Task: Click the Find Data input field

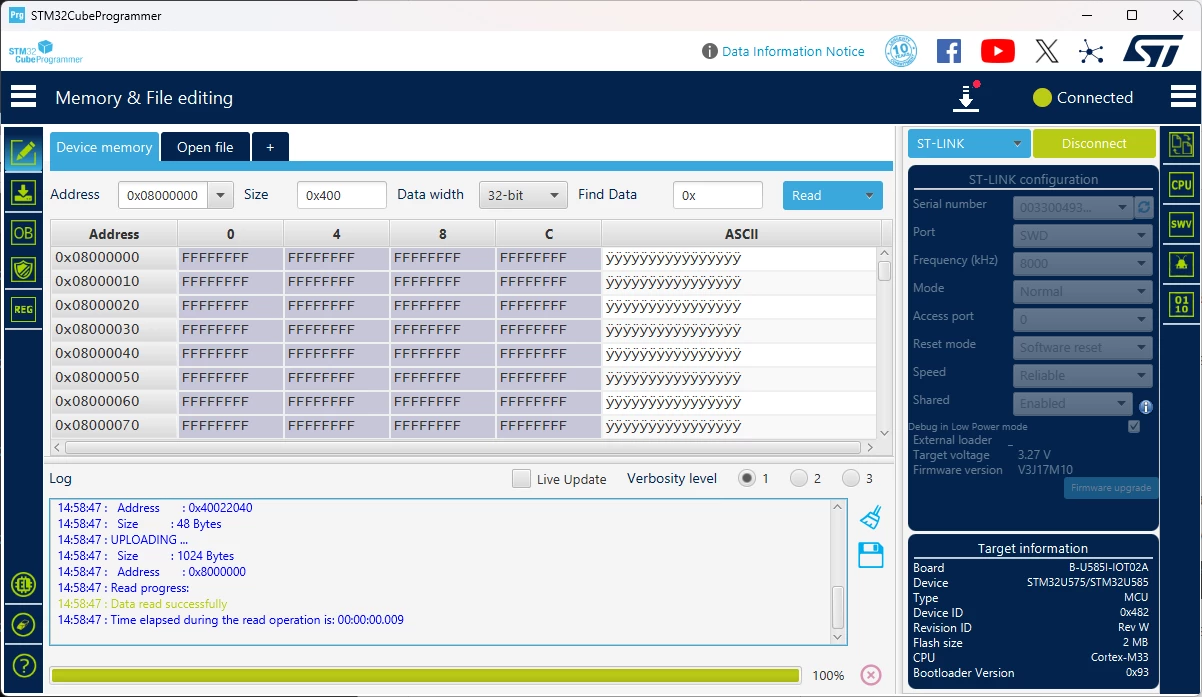Action: pos(718,195)
